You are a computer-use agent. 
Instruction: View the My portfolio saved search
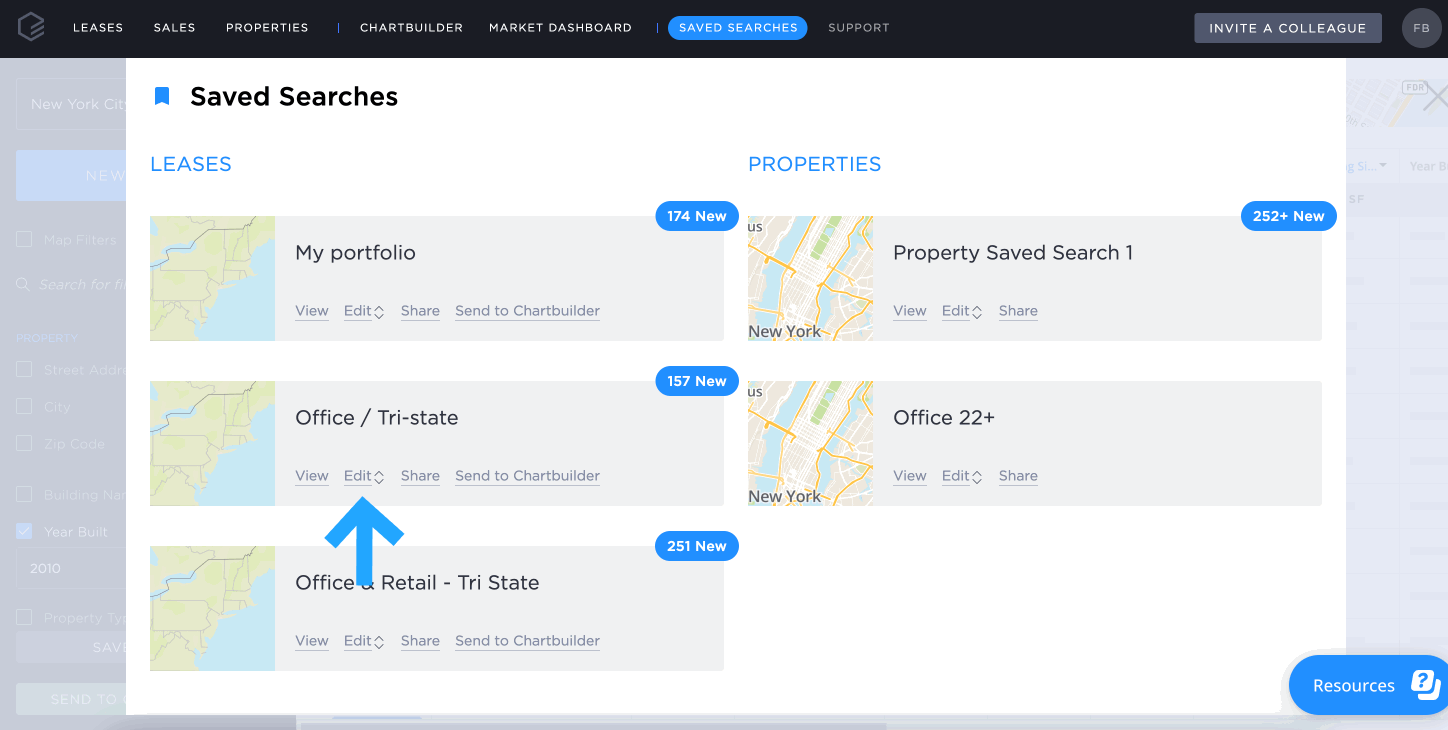coord(312,311)
